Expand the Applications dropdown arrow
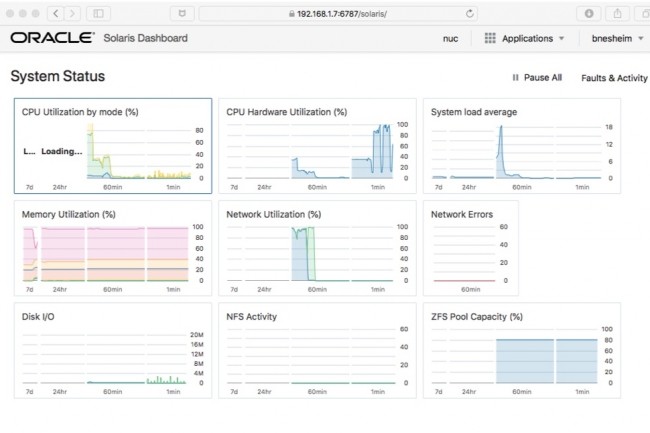The image size is (650, 433). (x=561, y=38)
